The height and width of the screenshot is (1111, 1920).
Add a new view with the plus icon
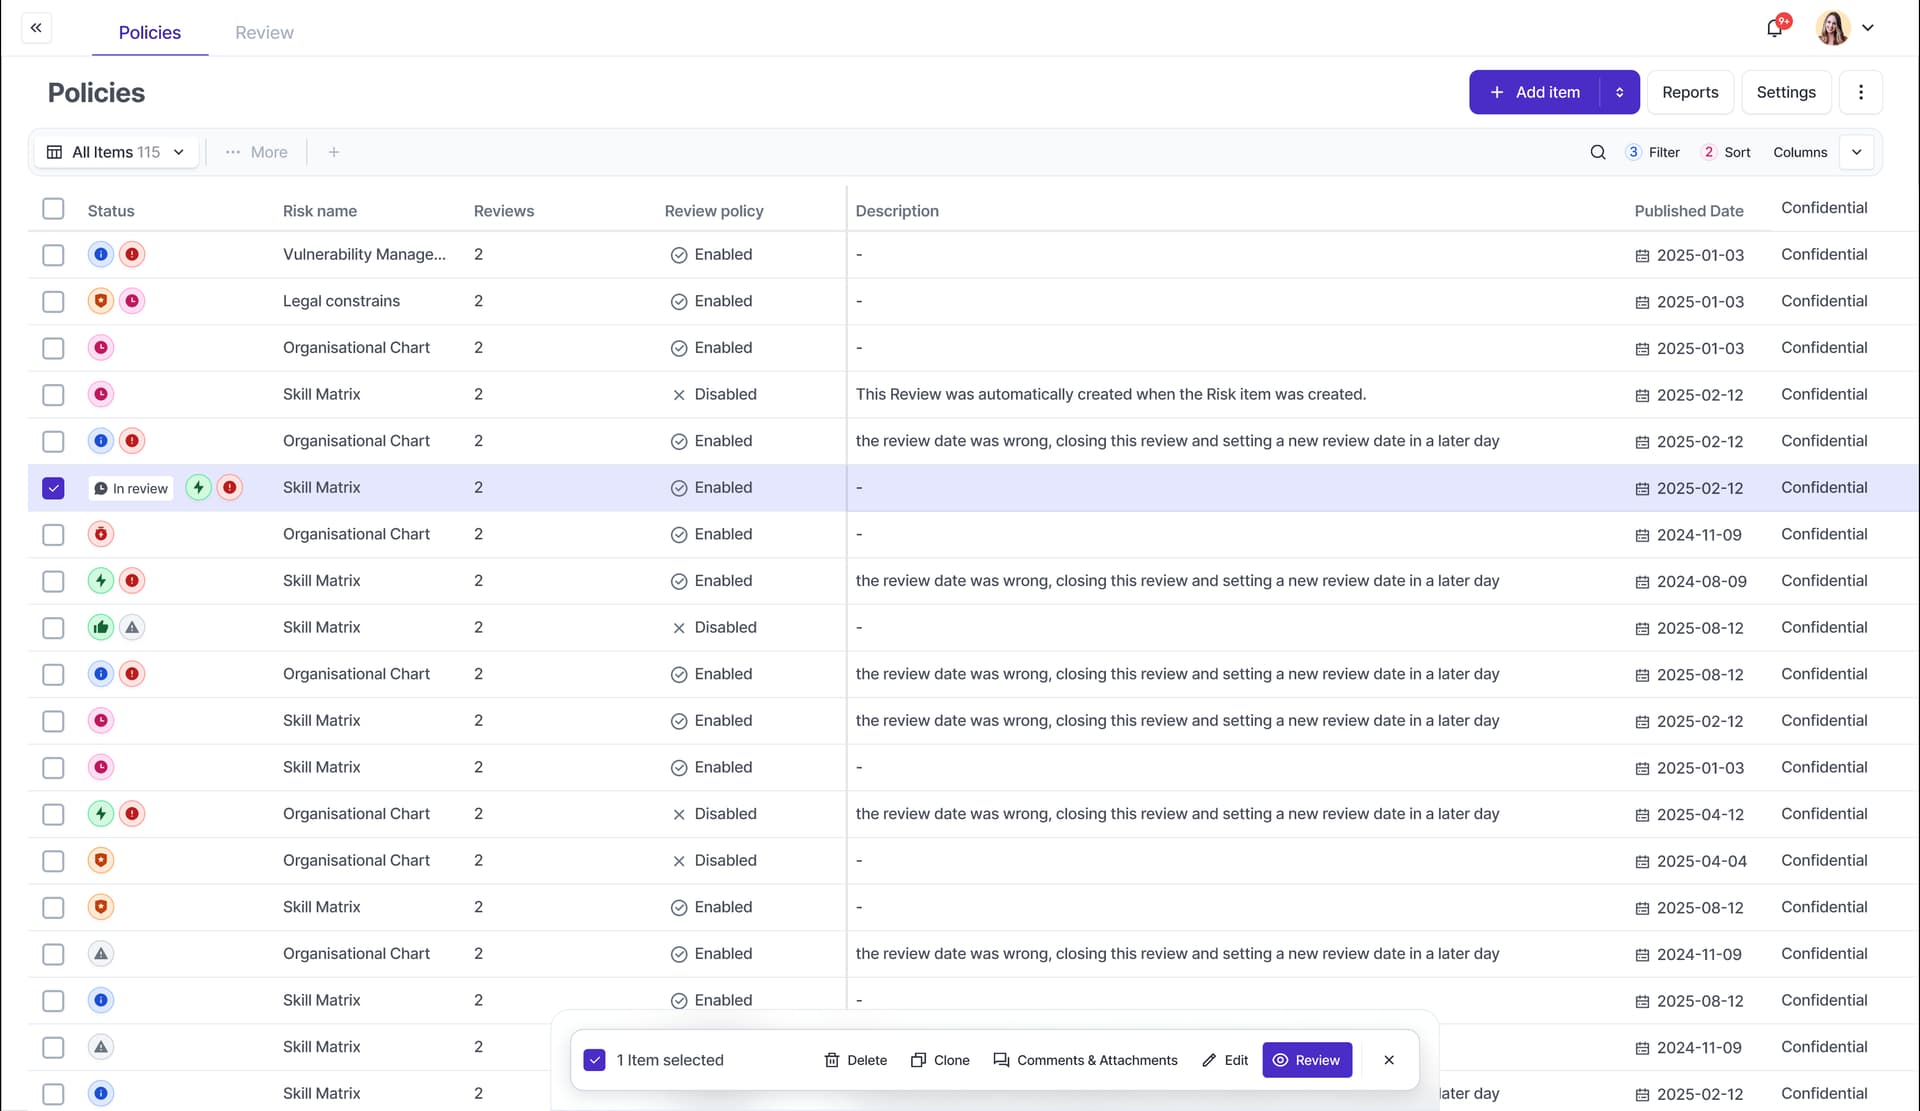pyautogui.click(x=334, y=152)
